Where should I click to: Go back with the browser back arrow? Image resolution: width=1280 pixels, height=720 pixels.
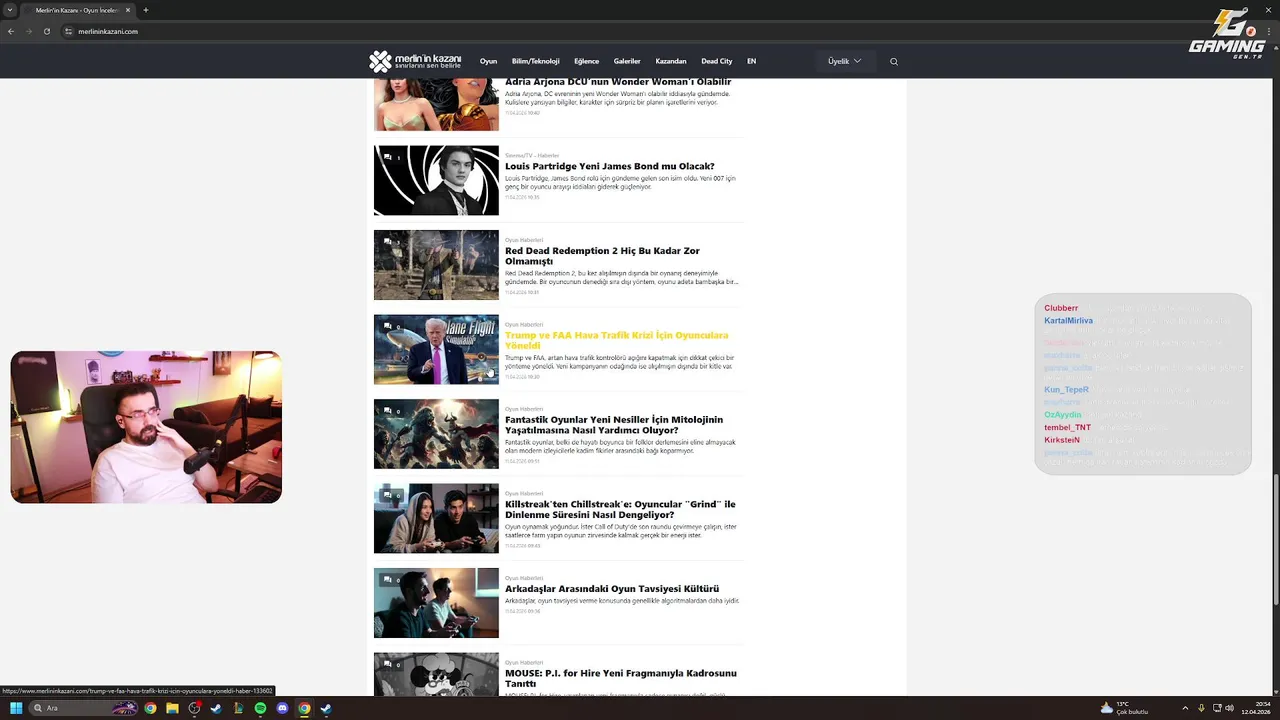pos(11,31)
